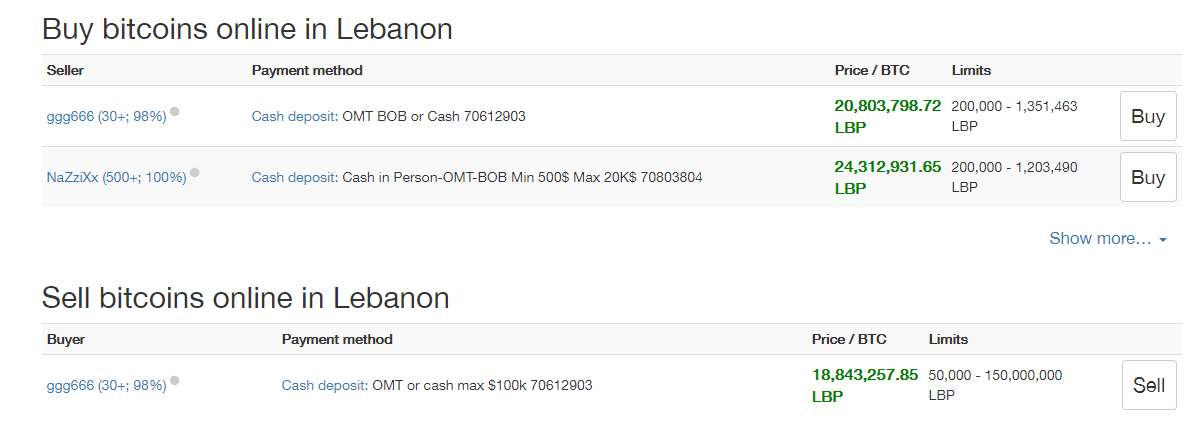This screenshot has width=1195, height=437.
Task: Expand the Show more listings arrow
Action: [x=1163, y=239]
